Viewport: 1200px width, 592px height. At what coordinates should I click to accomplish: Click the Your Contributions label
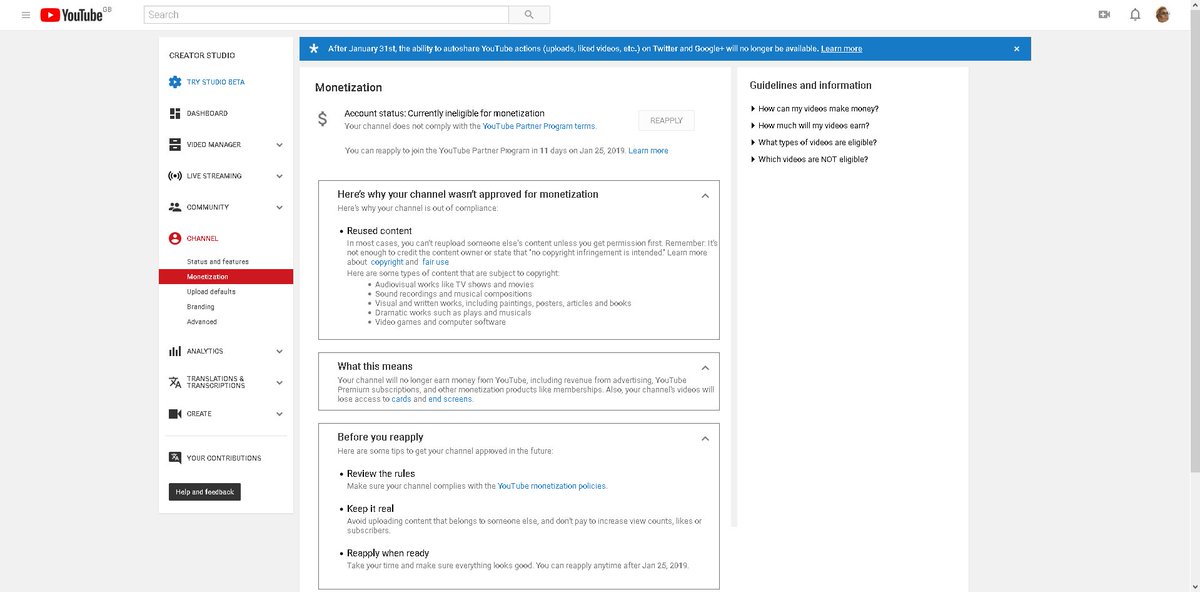[224, 458]
